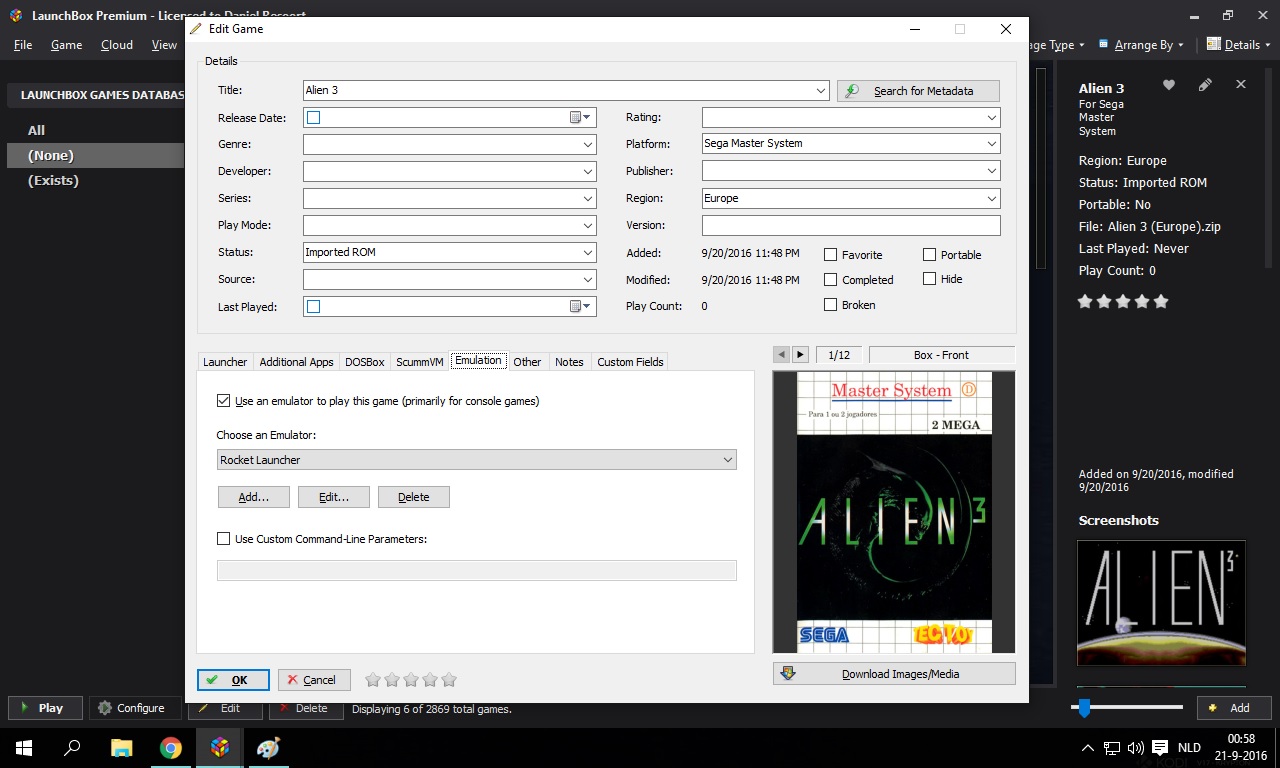Show previous image with left arrow button
The height and width of the screenshot is (768, 1280).
point(782,355)
